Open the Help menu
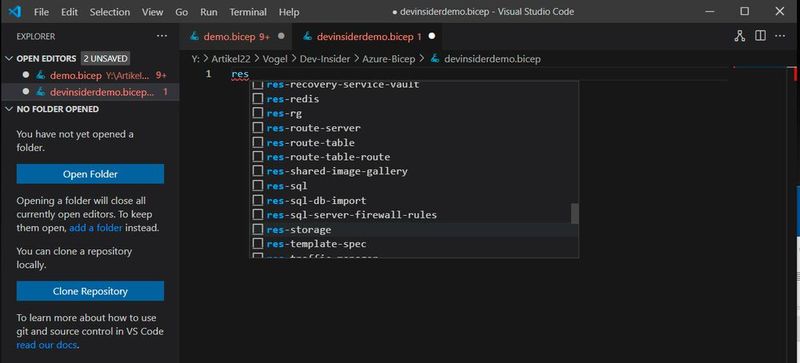This screenshot has height=363, width=800. coord(289,12)
